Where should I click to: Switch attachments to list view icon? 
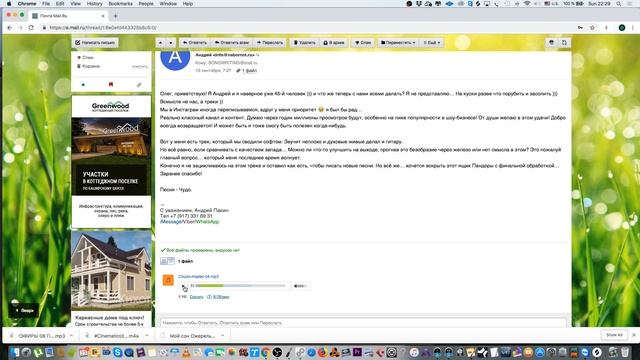pyautogui.click(x=171, y=261)
